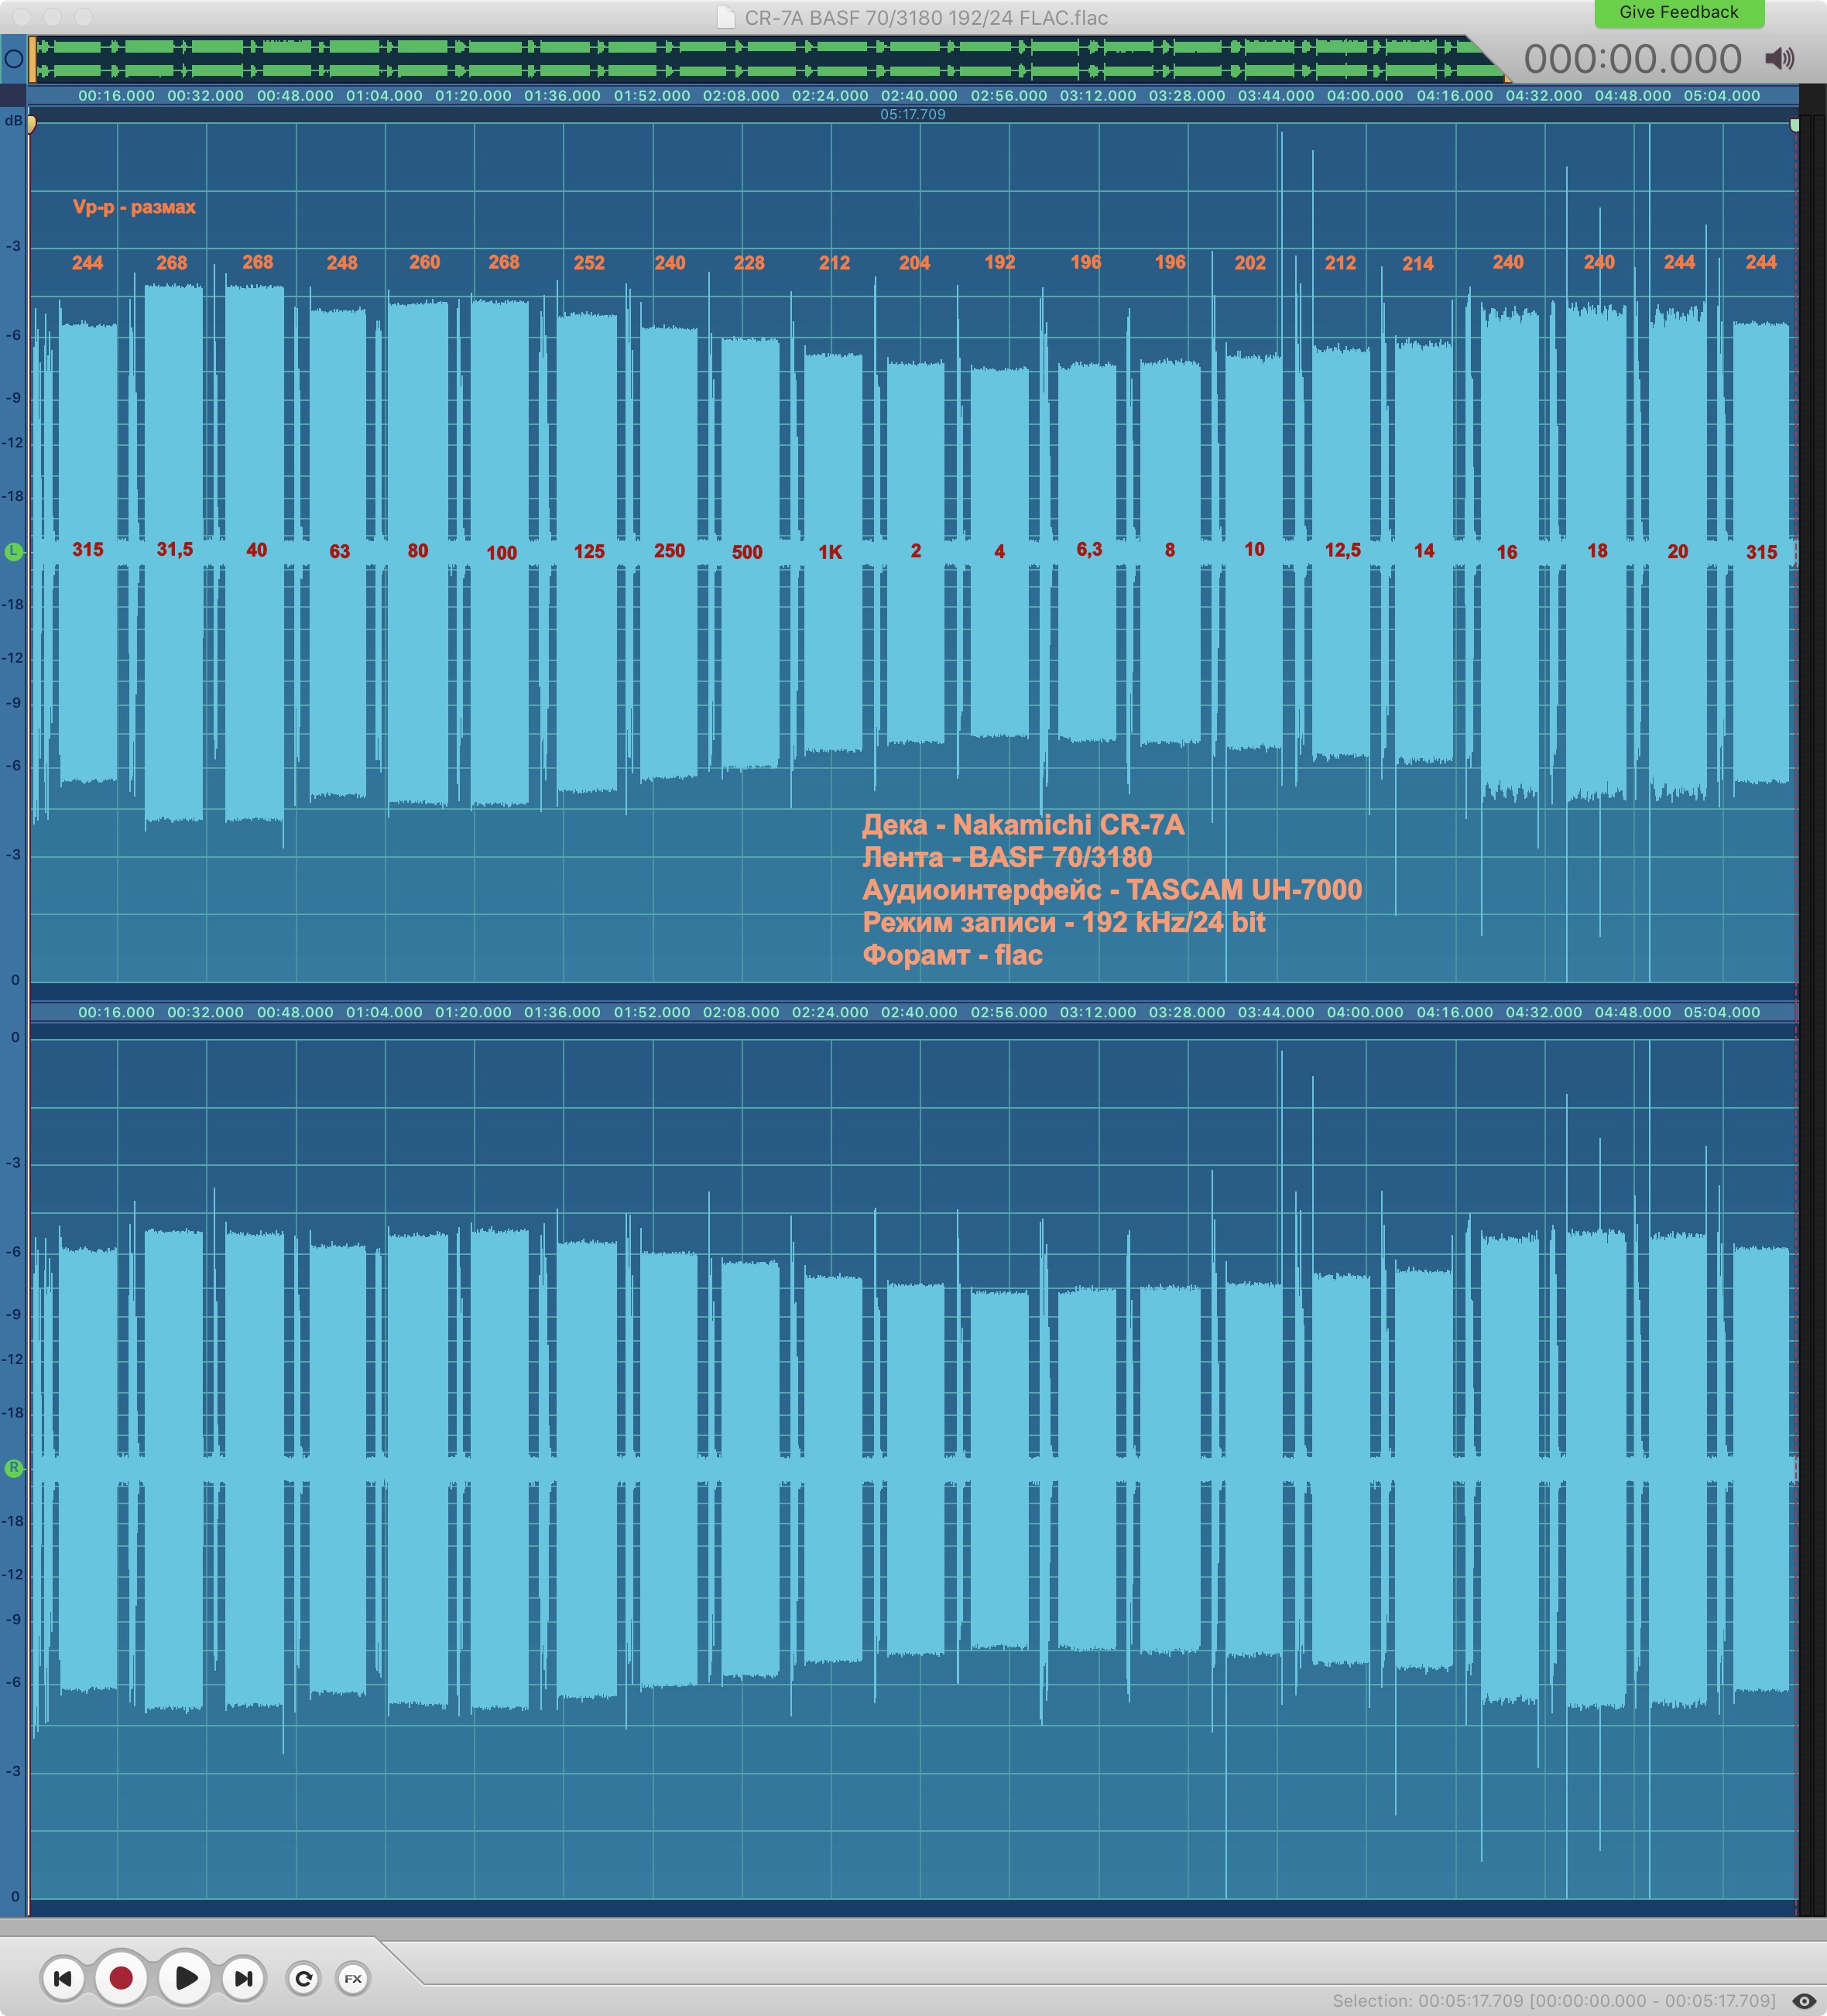Toggle loop playback
The width and height of the screenshot is (1827, 2016).
click(304, 1978)
